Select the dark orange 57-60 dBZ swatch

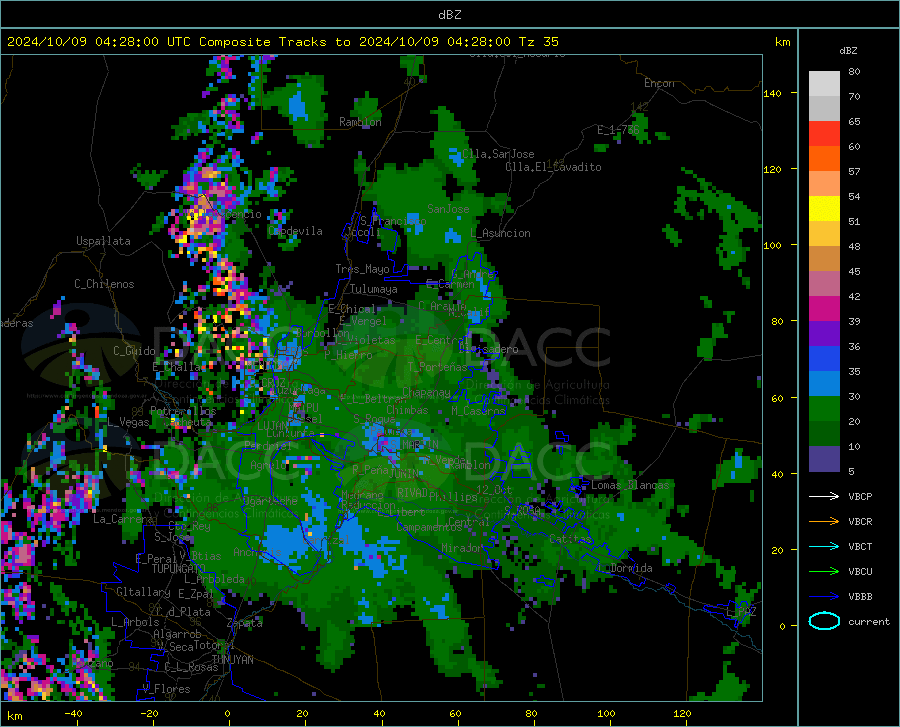(x=824, y=158)
